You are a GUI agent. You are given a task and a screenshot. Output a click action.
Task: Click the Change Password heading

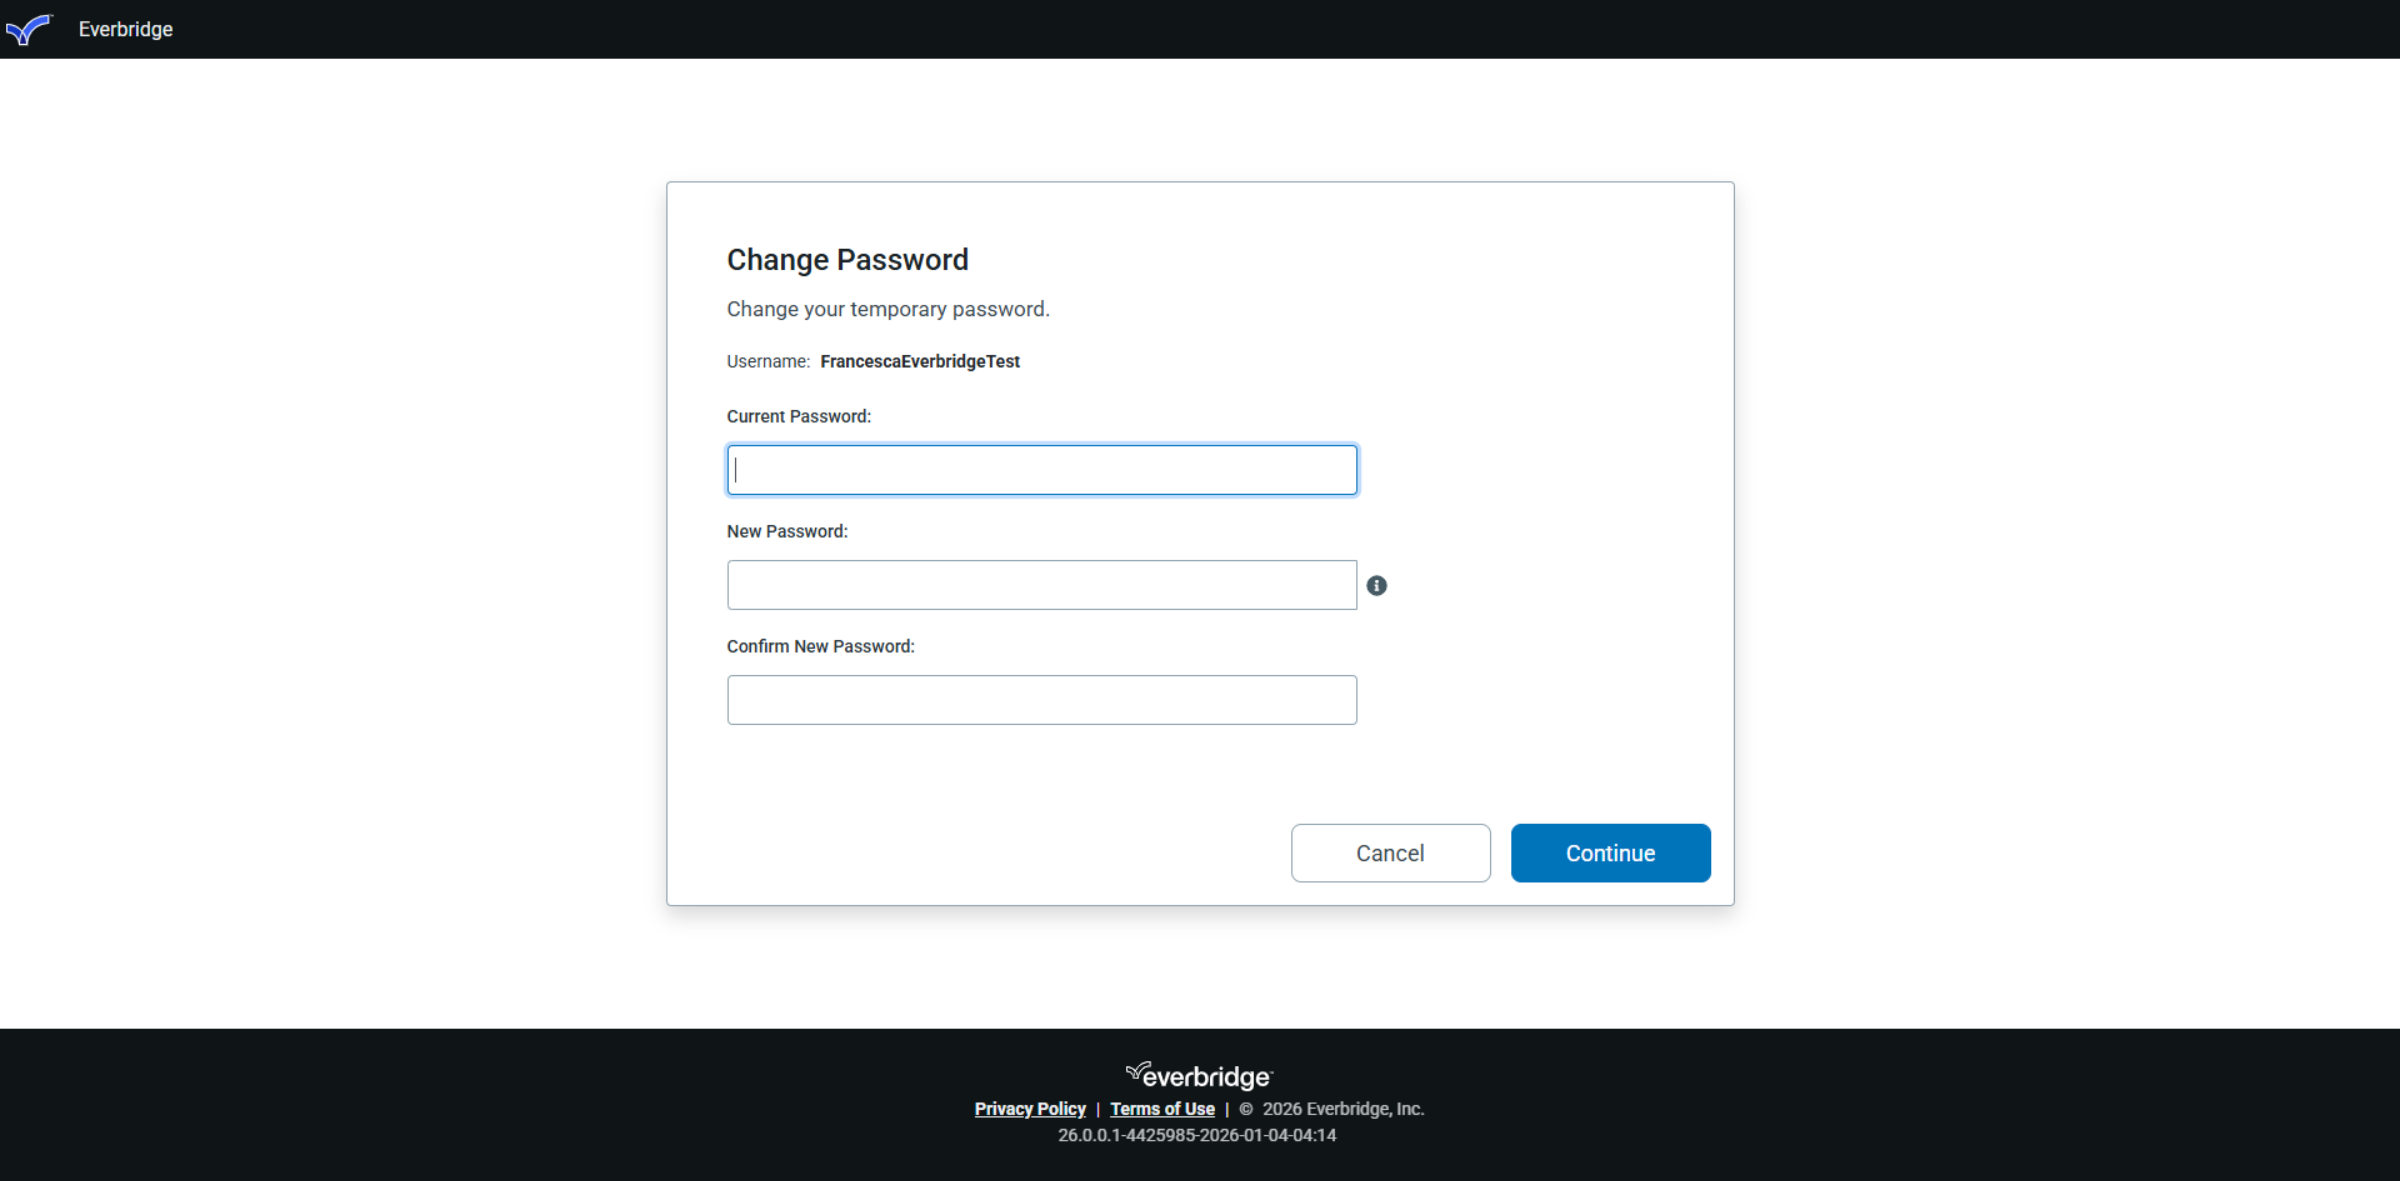847,259
